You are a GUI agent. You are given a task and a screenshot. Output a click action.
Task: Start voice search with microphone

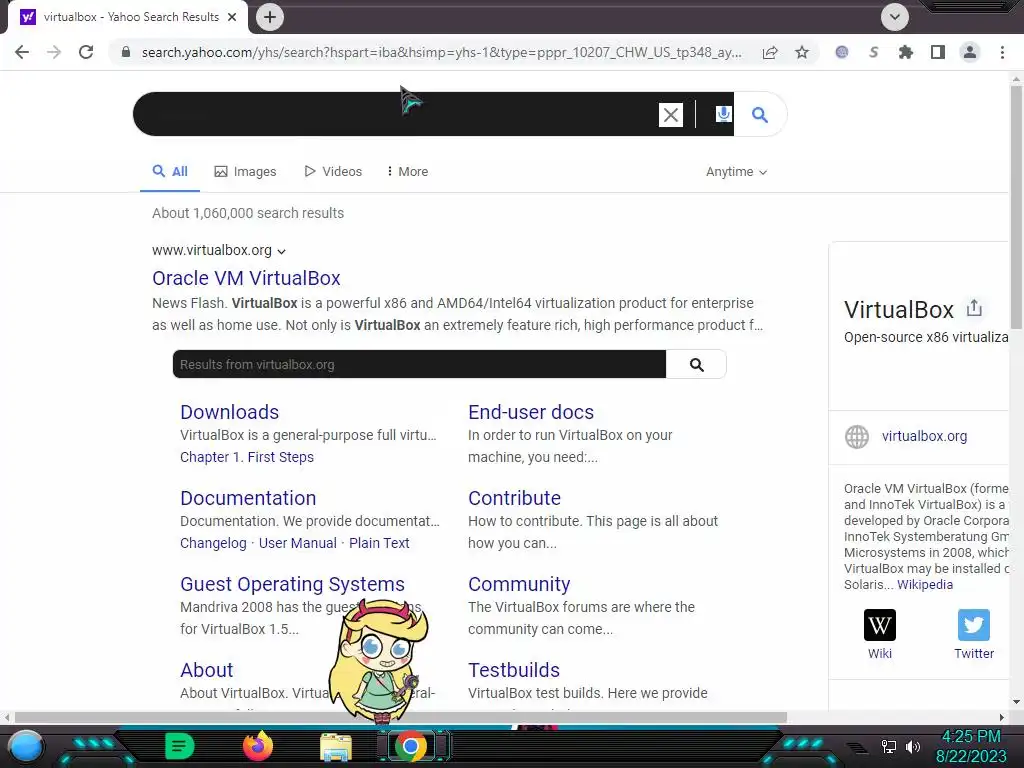pyautogui.click(x=723, y=114)
